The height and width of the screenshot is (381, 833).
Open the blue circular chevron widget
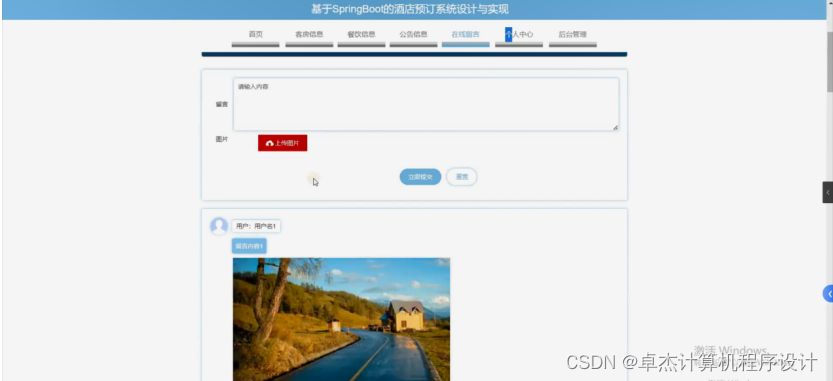[x=828, y=293]
